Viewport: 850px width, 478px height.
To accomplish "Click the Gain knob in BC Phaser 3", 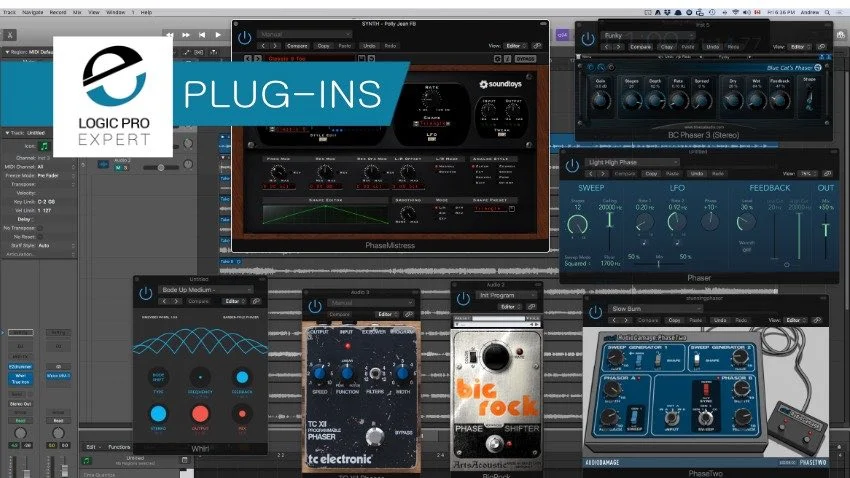I will tap(600, 100).
